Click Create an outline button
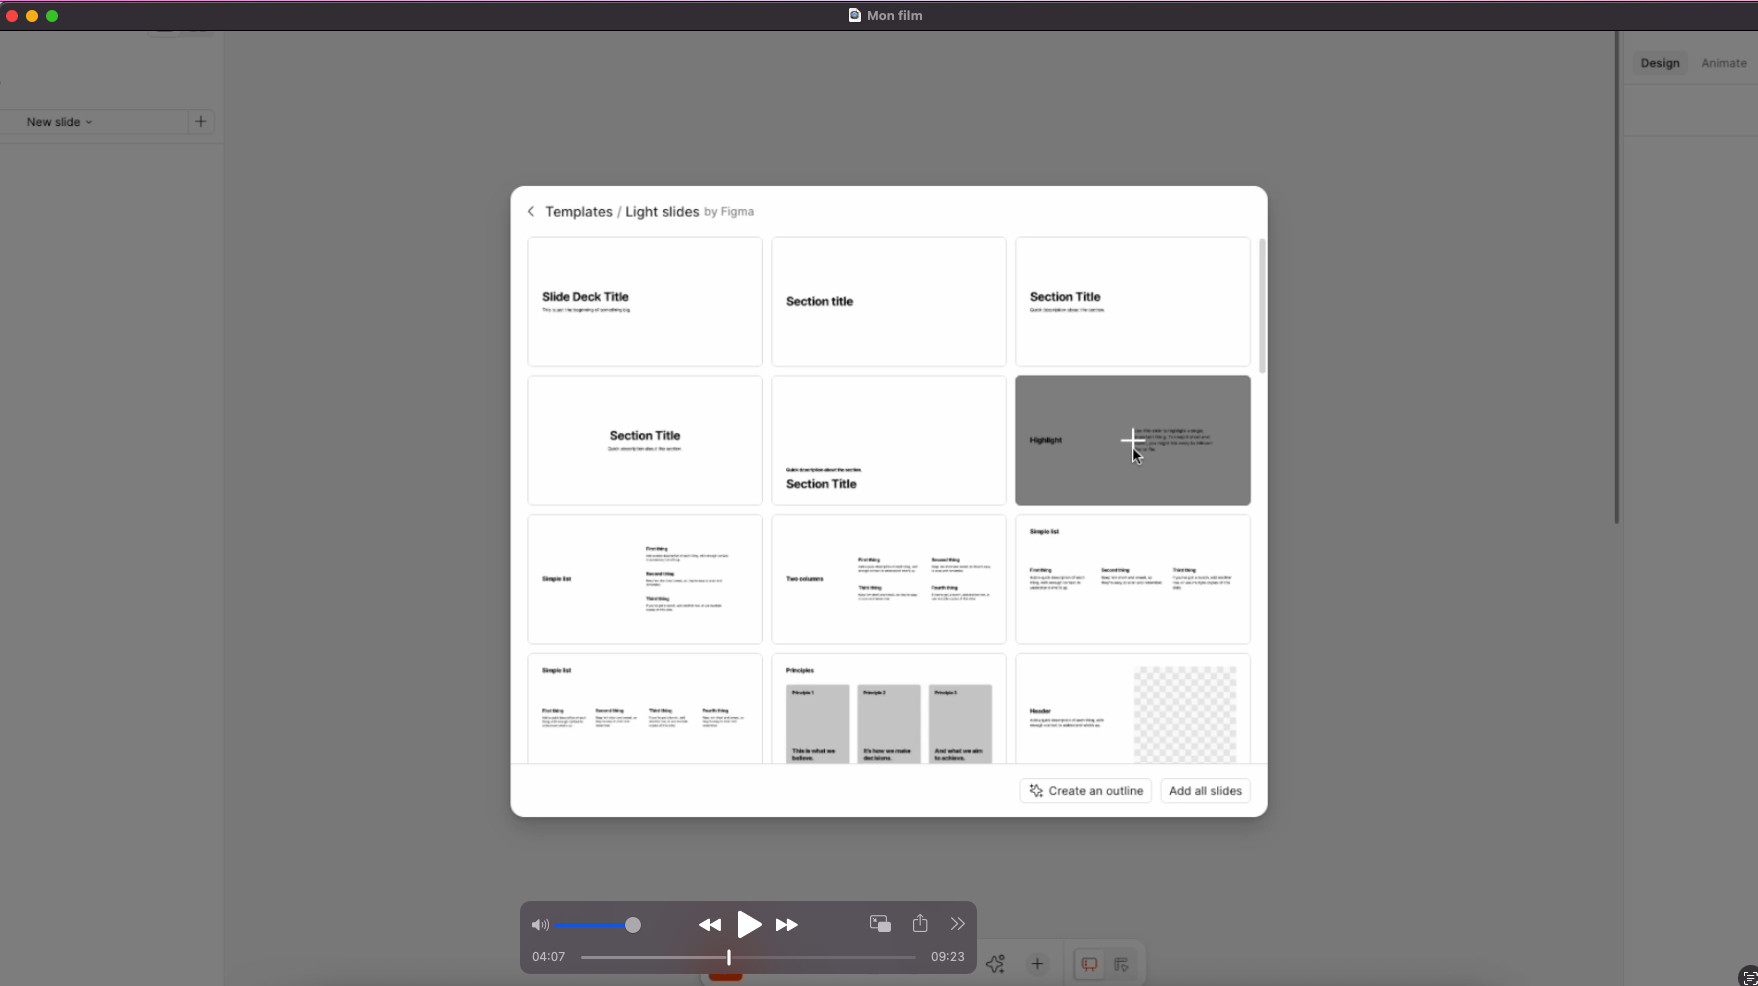The width and height of the screenshot is (1758, 986). (1086, 791)
